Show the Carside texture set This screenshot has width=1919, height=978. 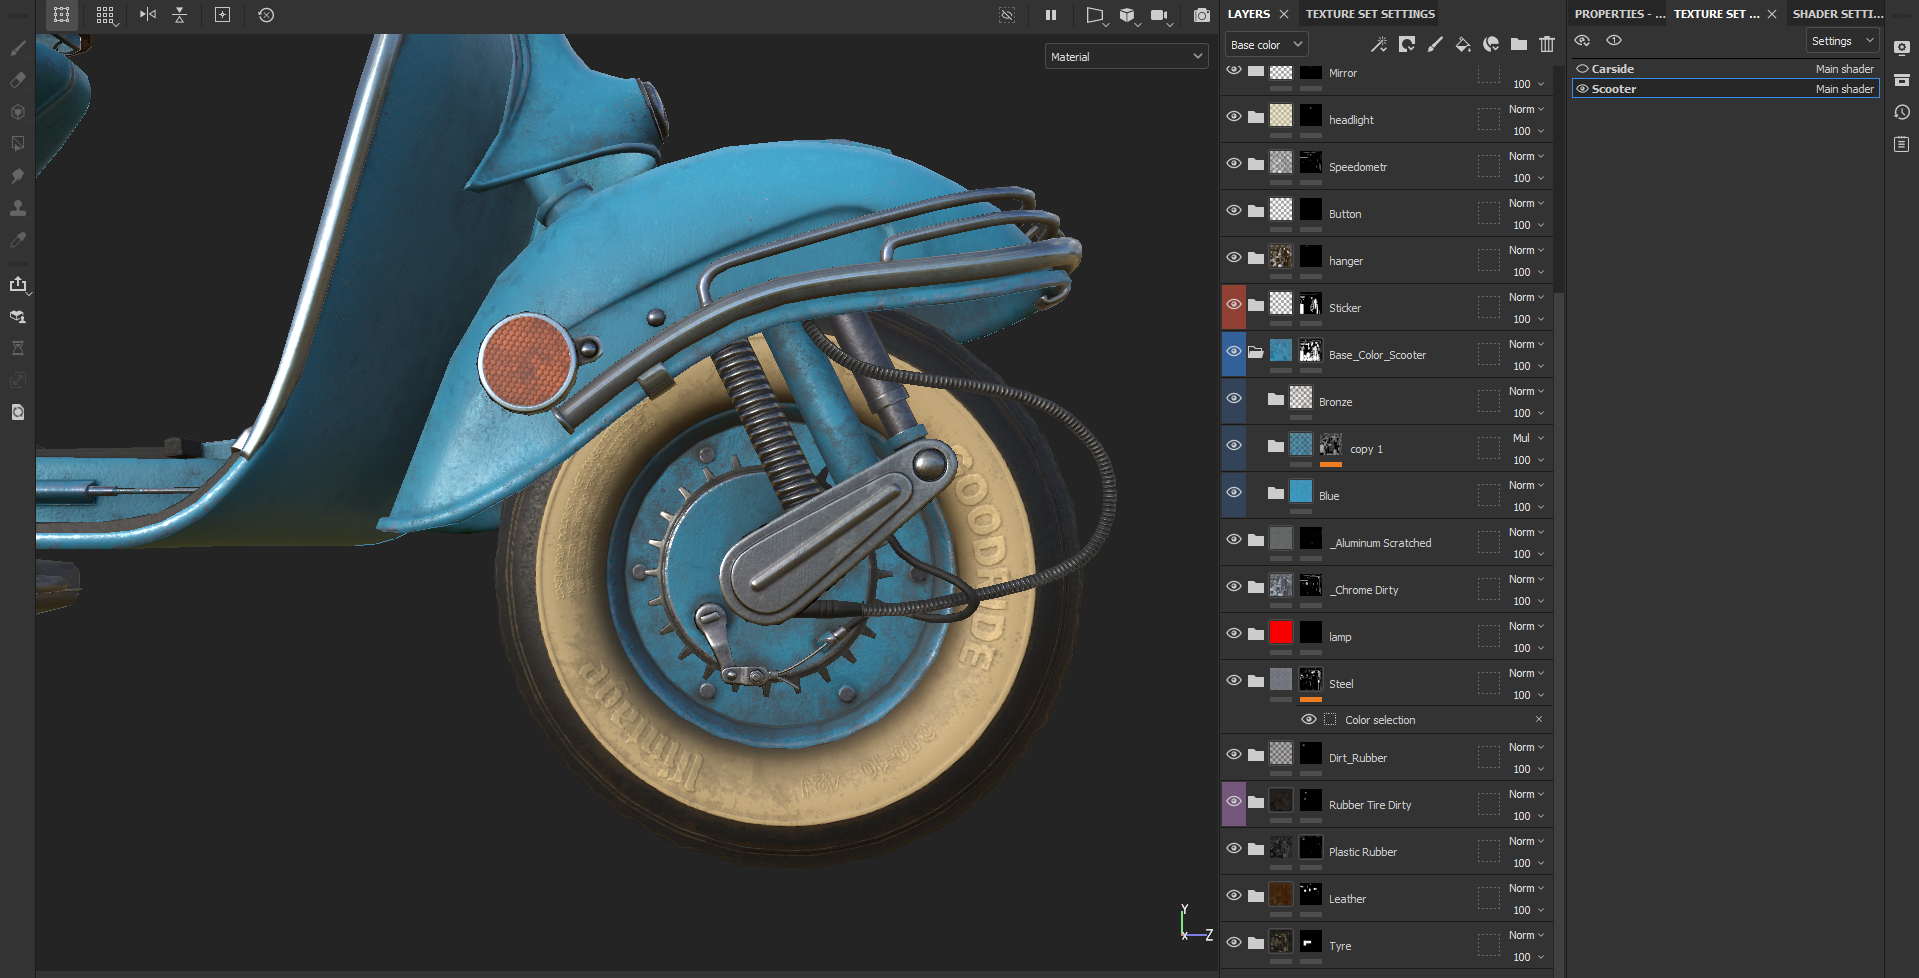pyautogui.click(x=1582, y=69)
